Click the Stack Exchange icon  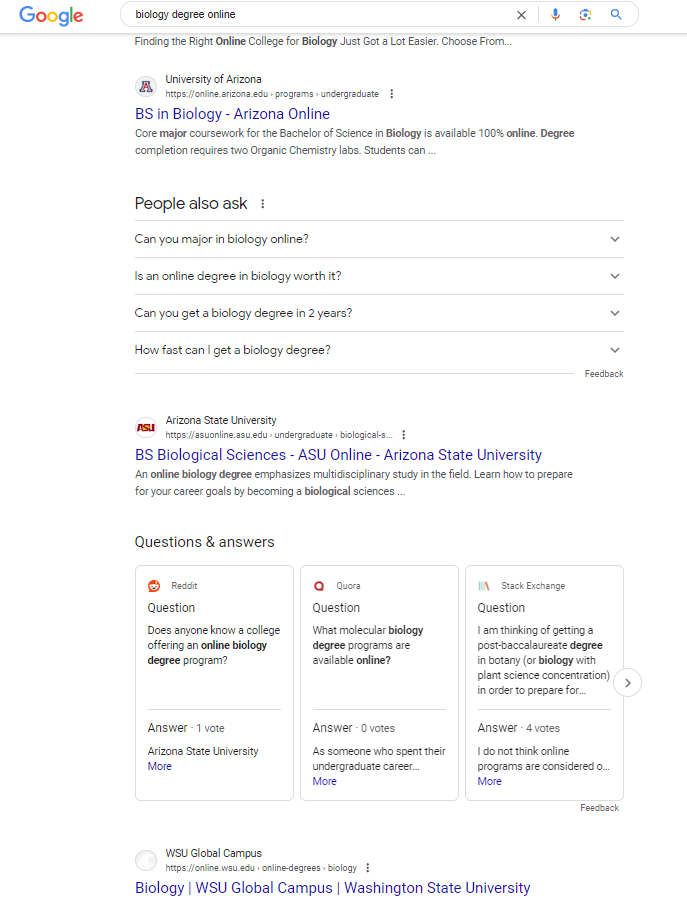click(484, 585)
